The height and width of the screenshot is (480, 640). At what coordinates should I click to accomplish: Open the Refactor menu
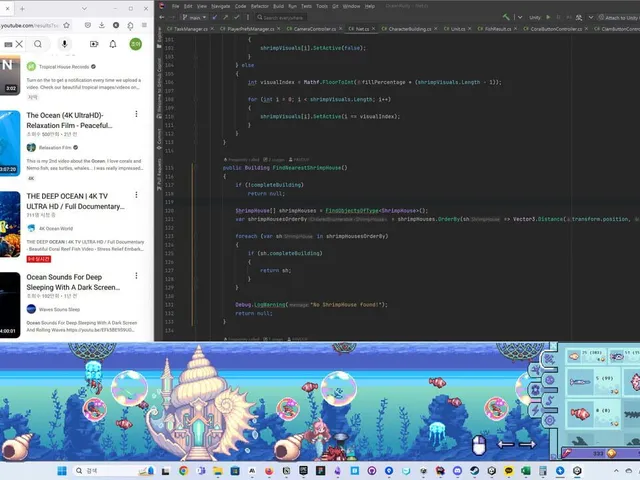[260, 6]
